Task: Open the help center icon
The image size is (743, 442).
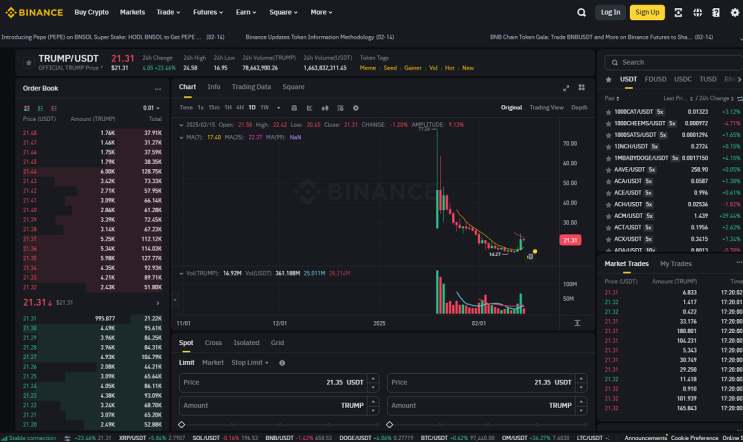Action: point(716,12)
